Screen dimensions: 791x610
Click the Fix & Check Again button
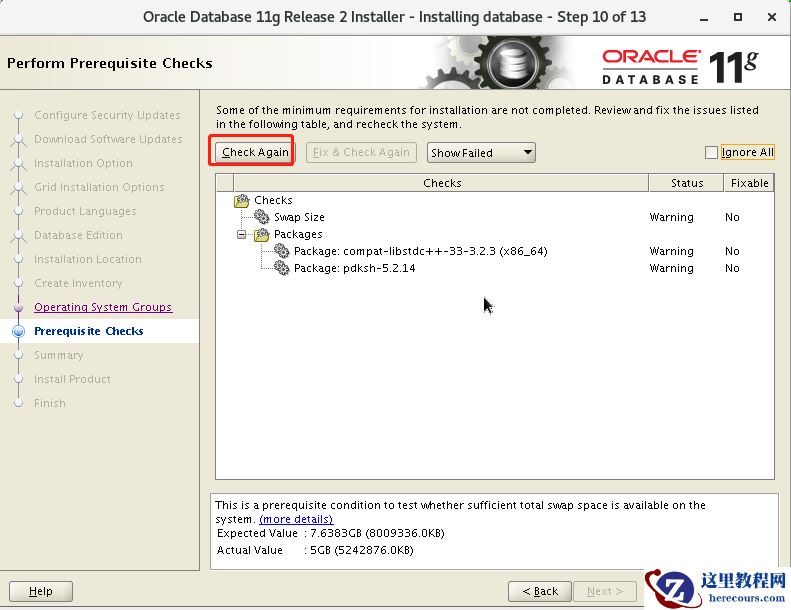point(361,152)
